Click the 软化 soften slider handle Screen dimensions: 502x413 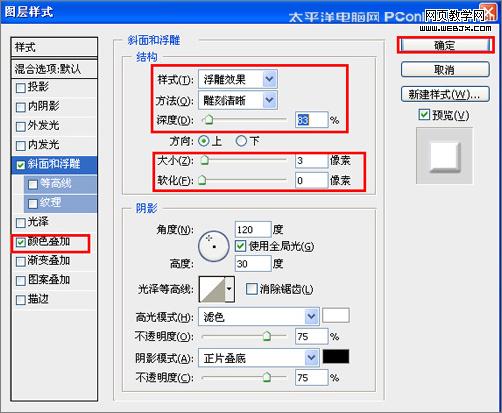202,181
